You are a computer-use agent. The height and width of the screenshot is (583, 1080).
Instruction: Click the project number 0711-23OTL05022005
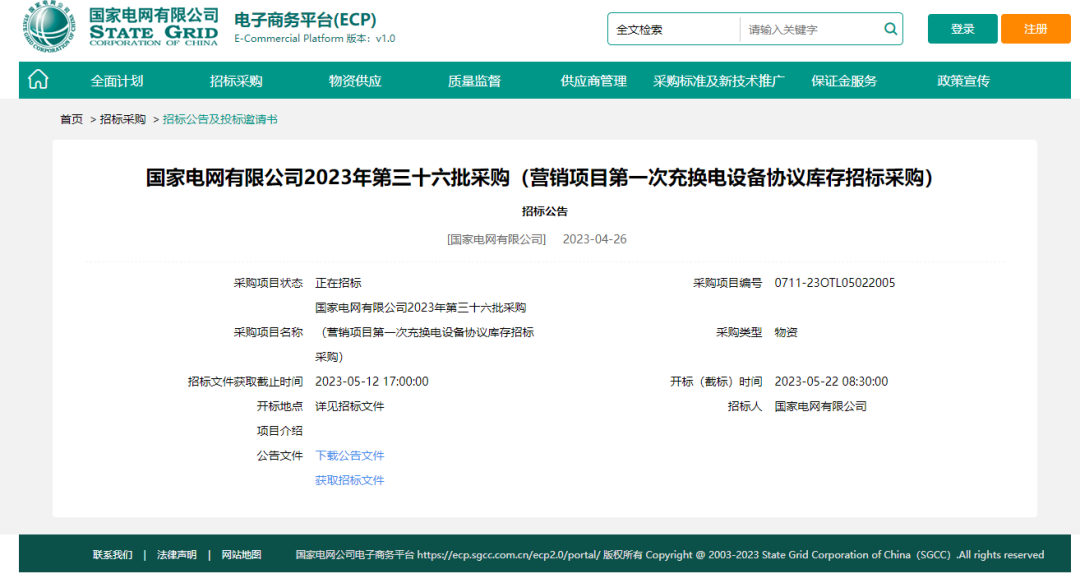pyautogui.click(x=835, y=283)
